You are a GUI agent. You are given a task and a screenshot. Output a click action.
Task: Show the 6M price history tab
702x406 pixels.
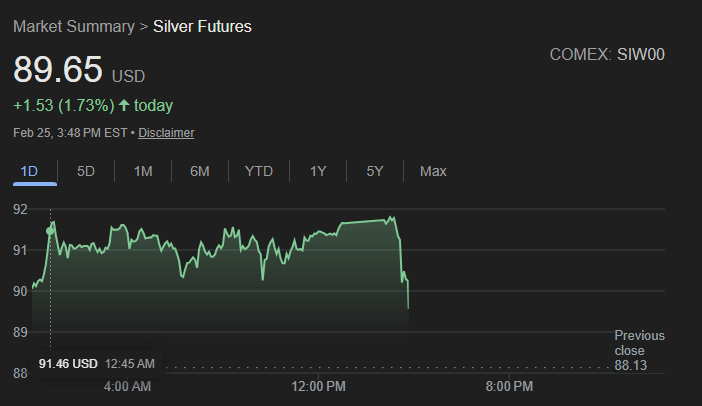[200, 171]
